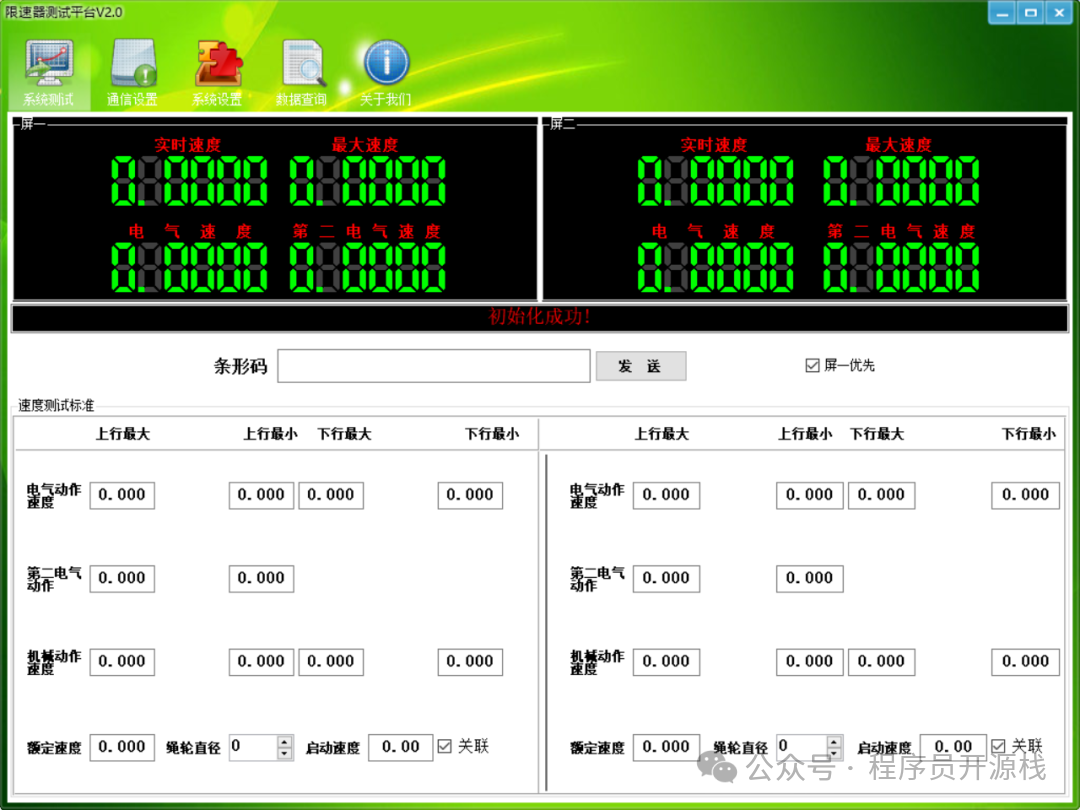
Task: Minimize the application window
Action: coord(1004,12)
